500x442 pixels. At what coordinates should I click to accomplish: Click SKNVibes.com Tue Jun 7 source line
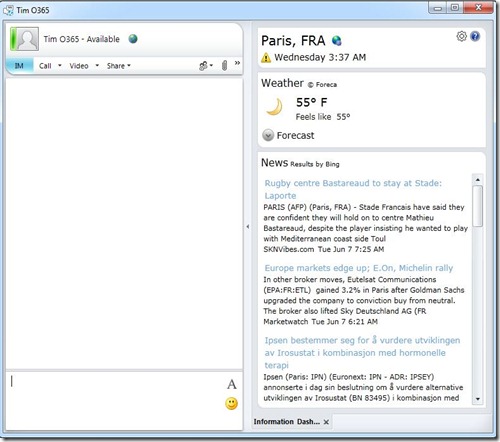(x=324, y=249)
